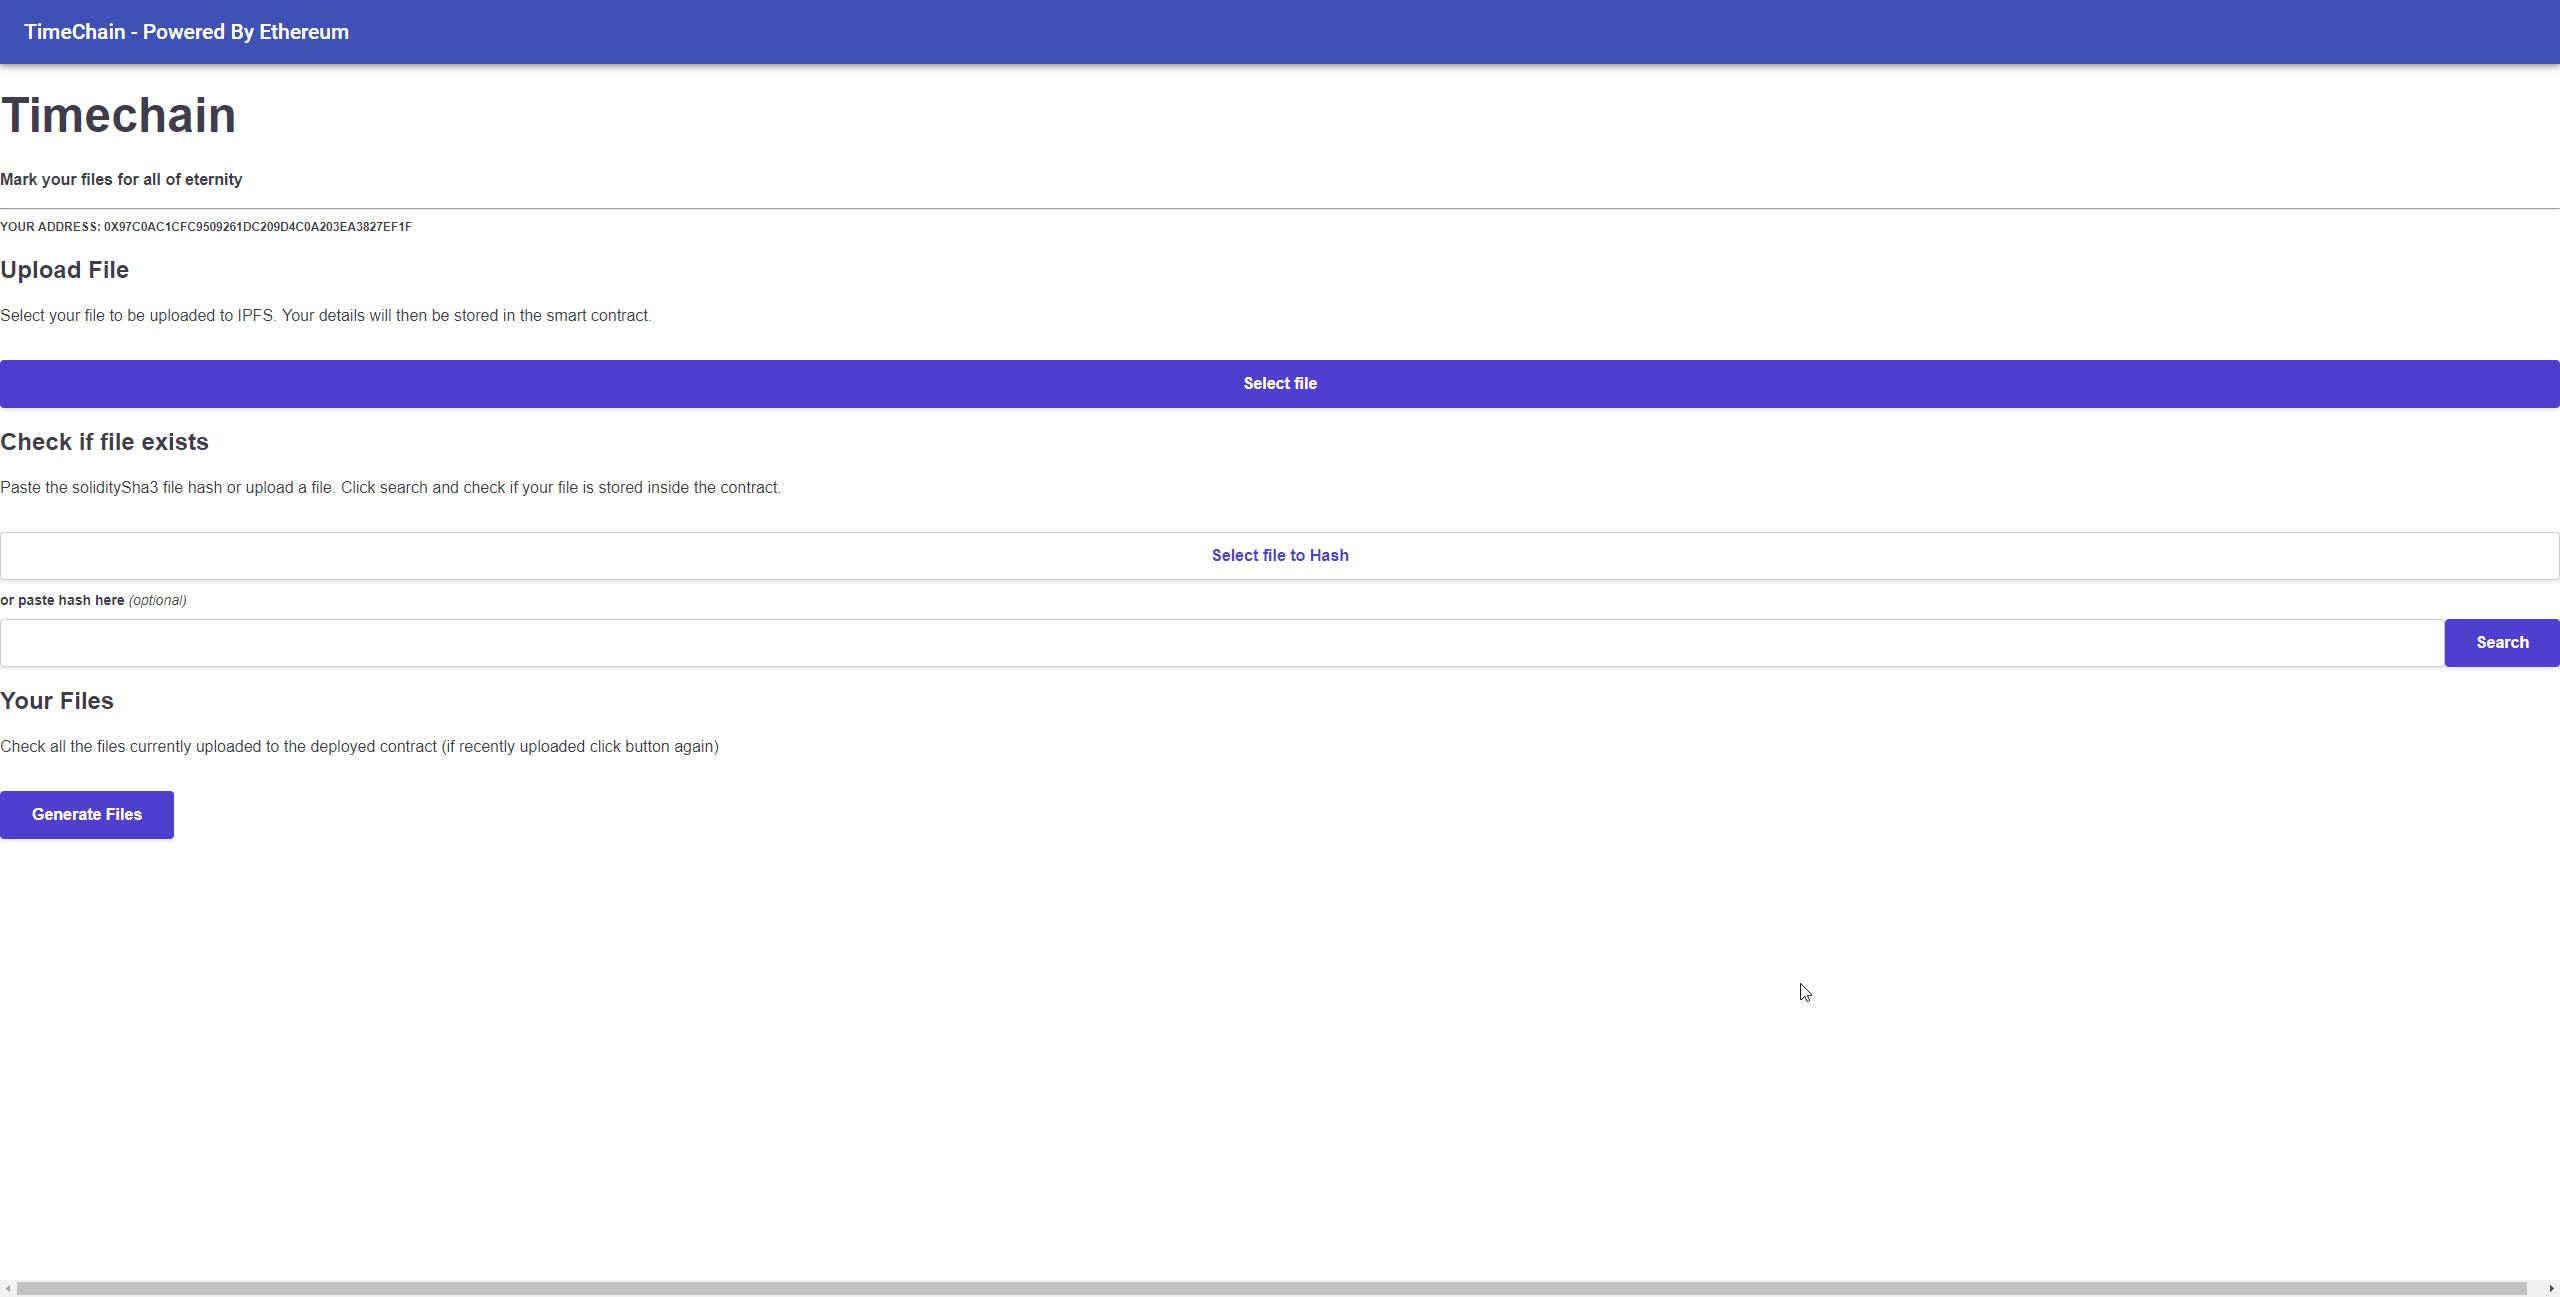The height and width of the screenshot is (1297, 2560).
Task: Click the right scrollbar arrow
Action: (2551, 1288)
